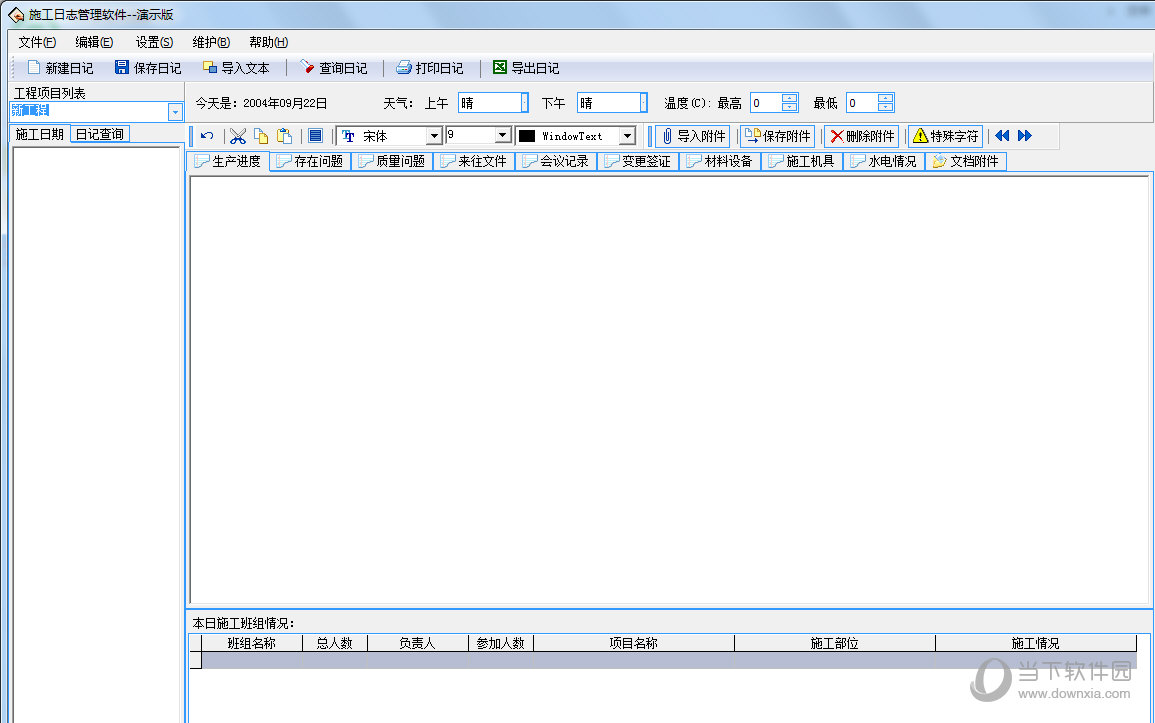
Task: Click 导入附件 import attachment button
Action: 693,136
